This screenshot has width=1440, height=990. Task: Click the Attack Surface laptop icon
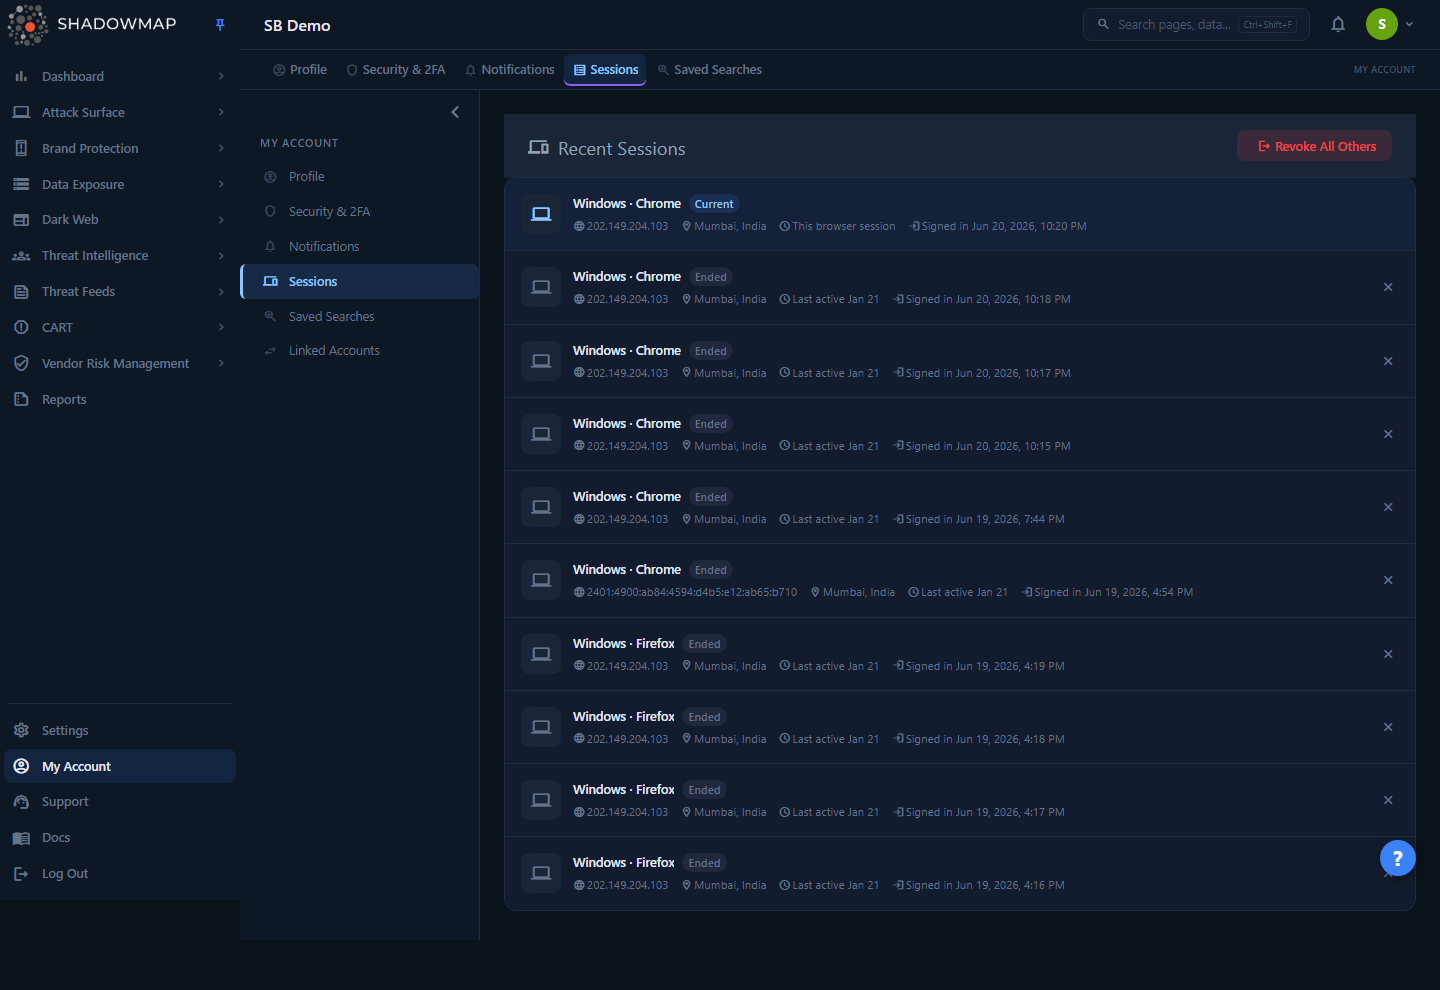21,112
